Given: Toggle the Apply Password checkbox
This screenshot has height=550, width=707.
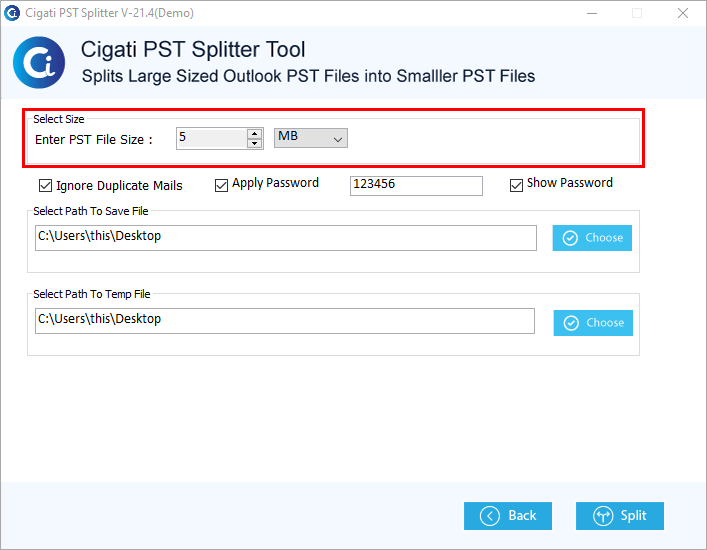Looking at the screenshot, I should click(221, 185).
